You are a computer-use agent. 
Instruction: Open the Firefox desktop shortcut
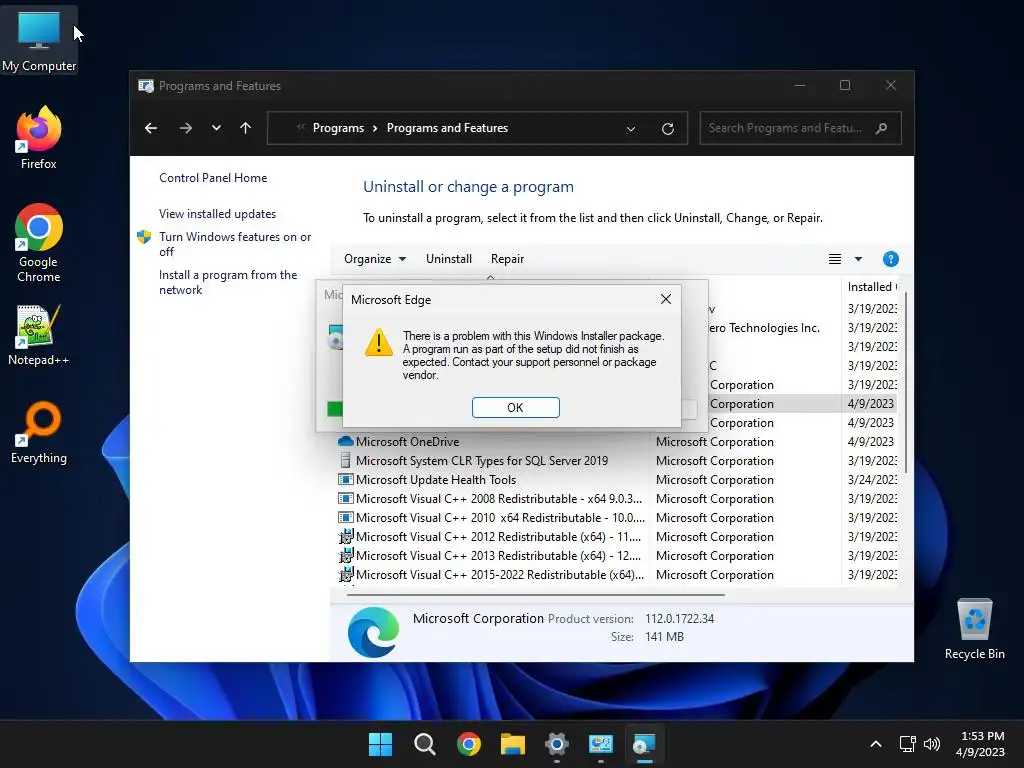point(39,138)
